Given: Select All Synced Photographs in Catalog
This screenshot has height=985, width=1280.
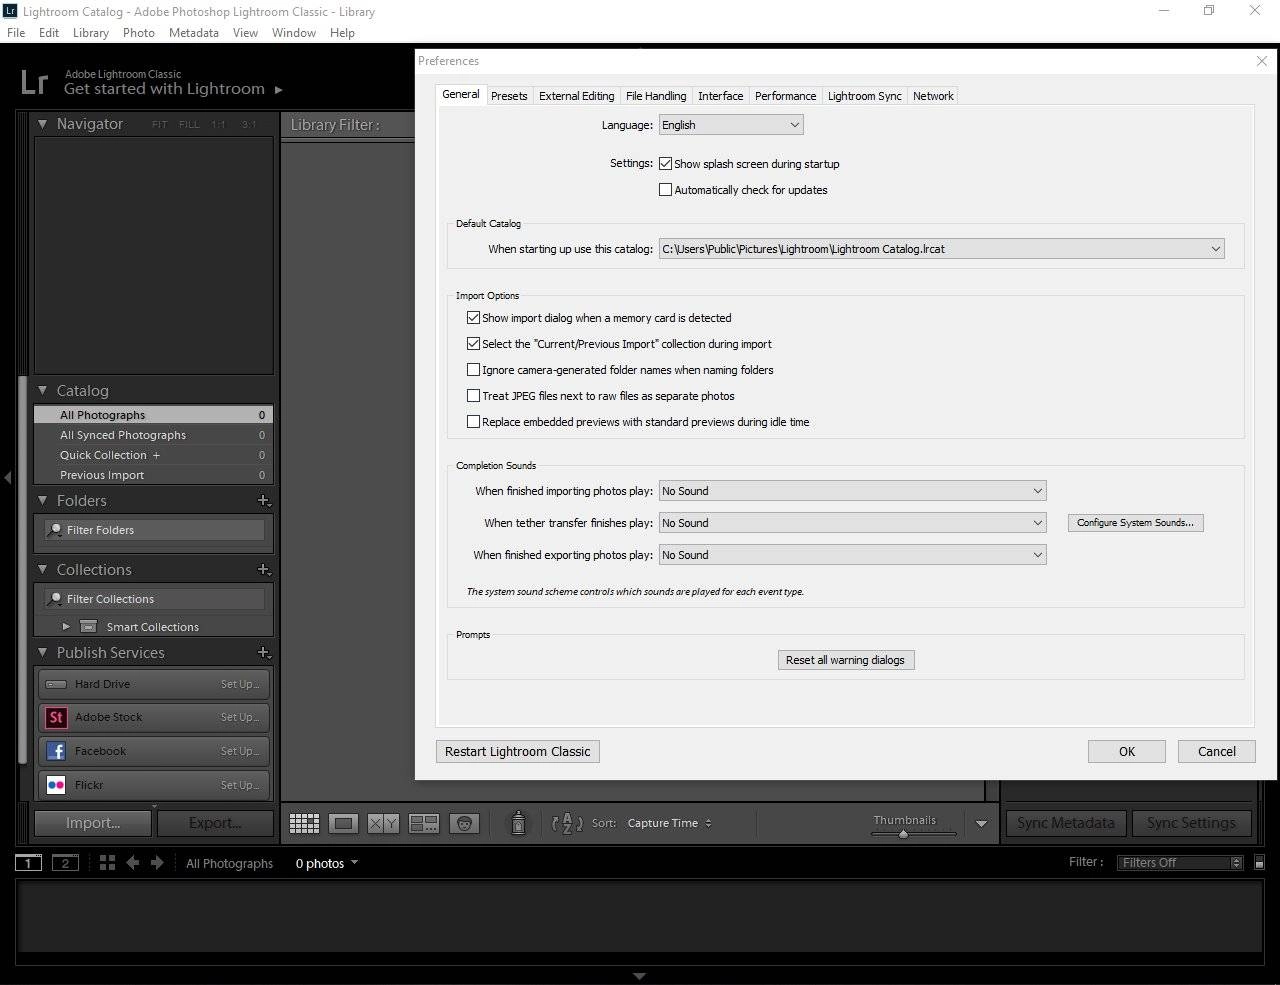Looking at the screenshot, I should click(x=153, y=435).
